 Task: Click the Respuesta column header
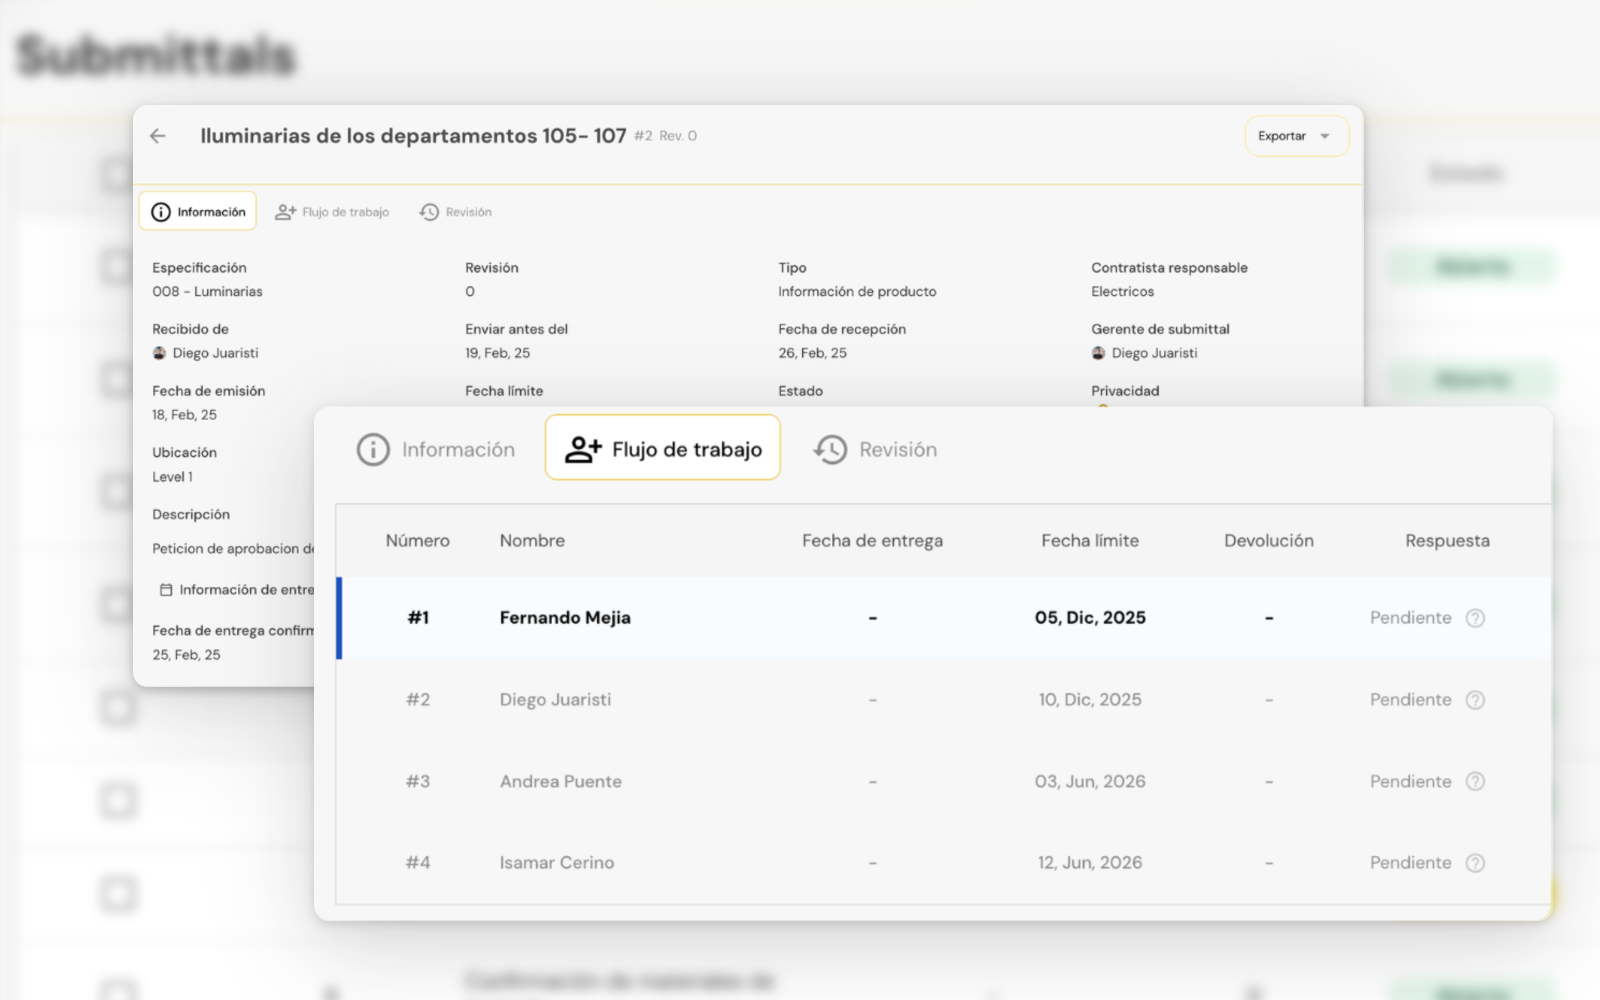point(1447,541)
